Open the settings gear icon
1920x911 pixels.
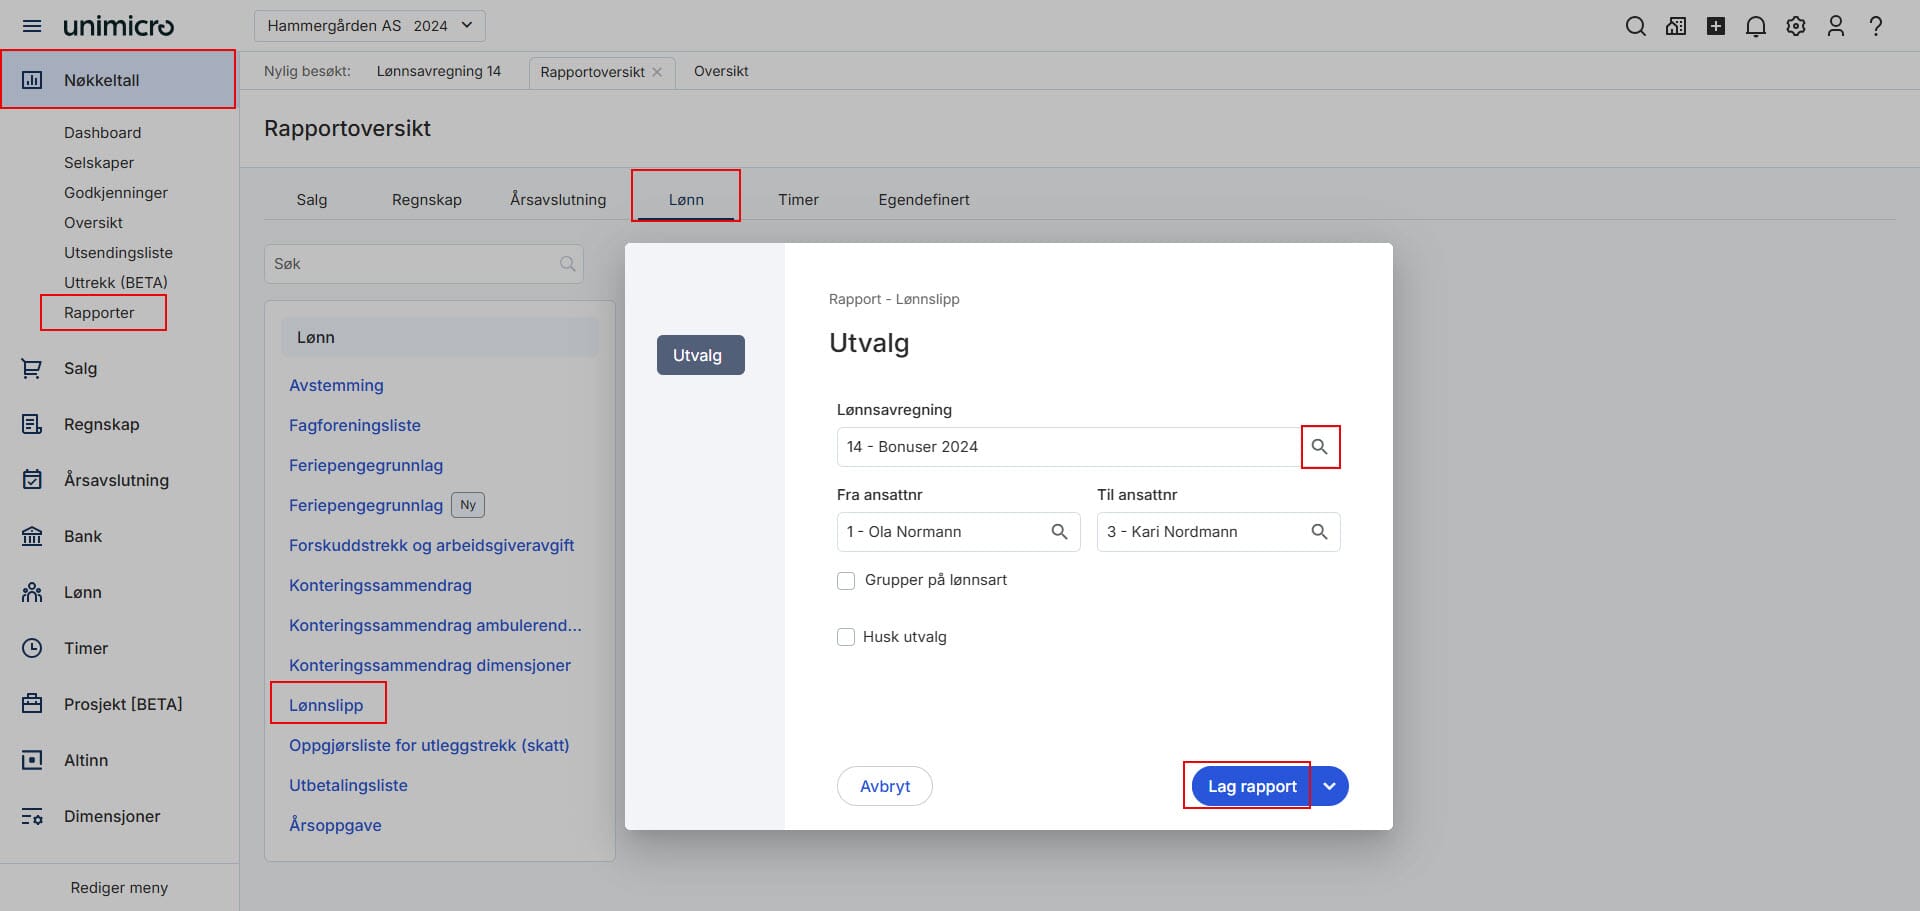click(x=1796, y=27)
